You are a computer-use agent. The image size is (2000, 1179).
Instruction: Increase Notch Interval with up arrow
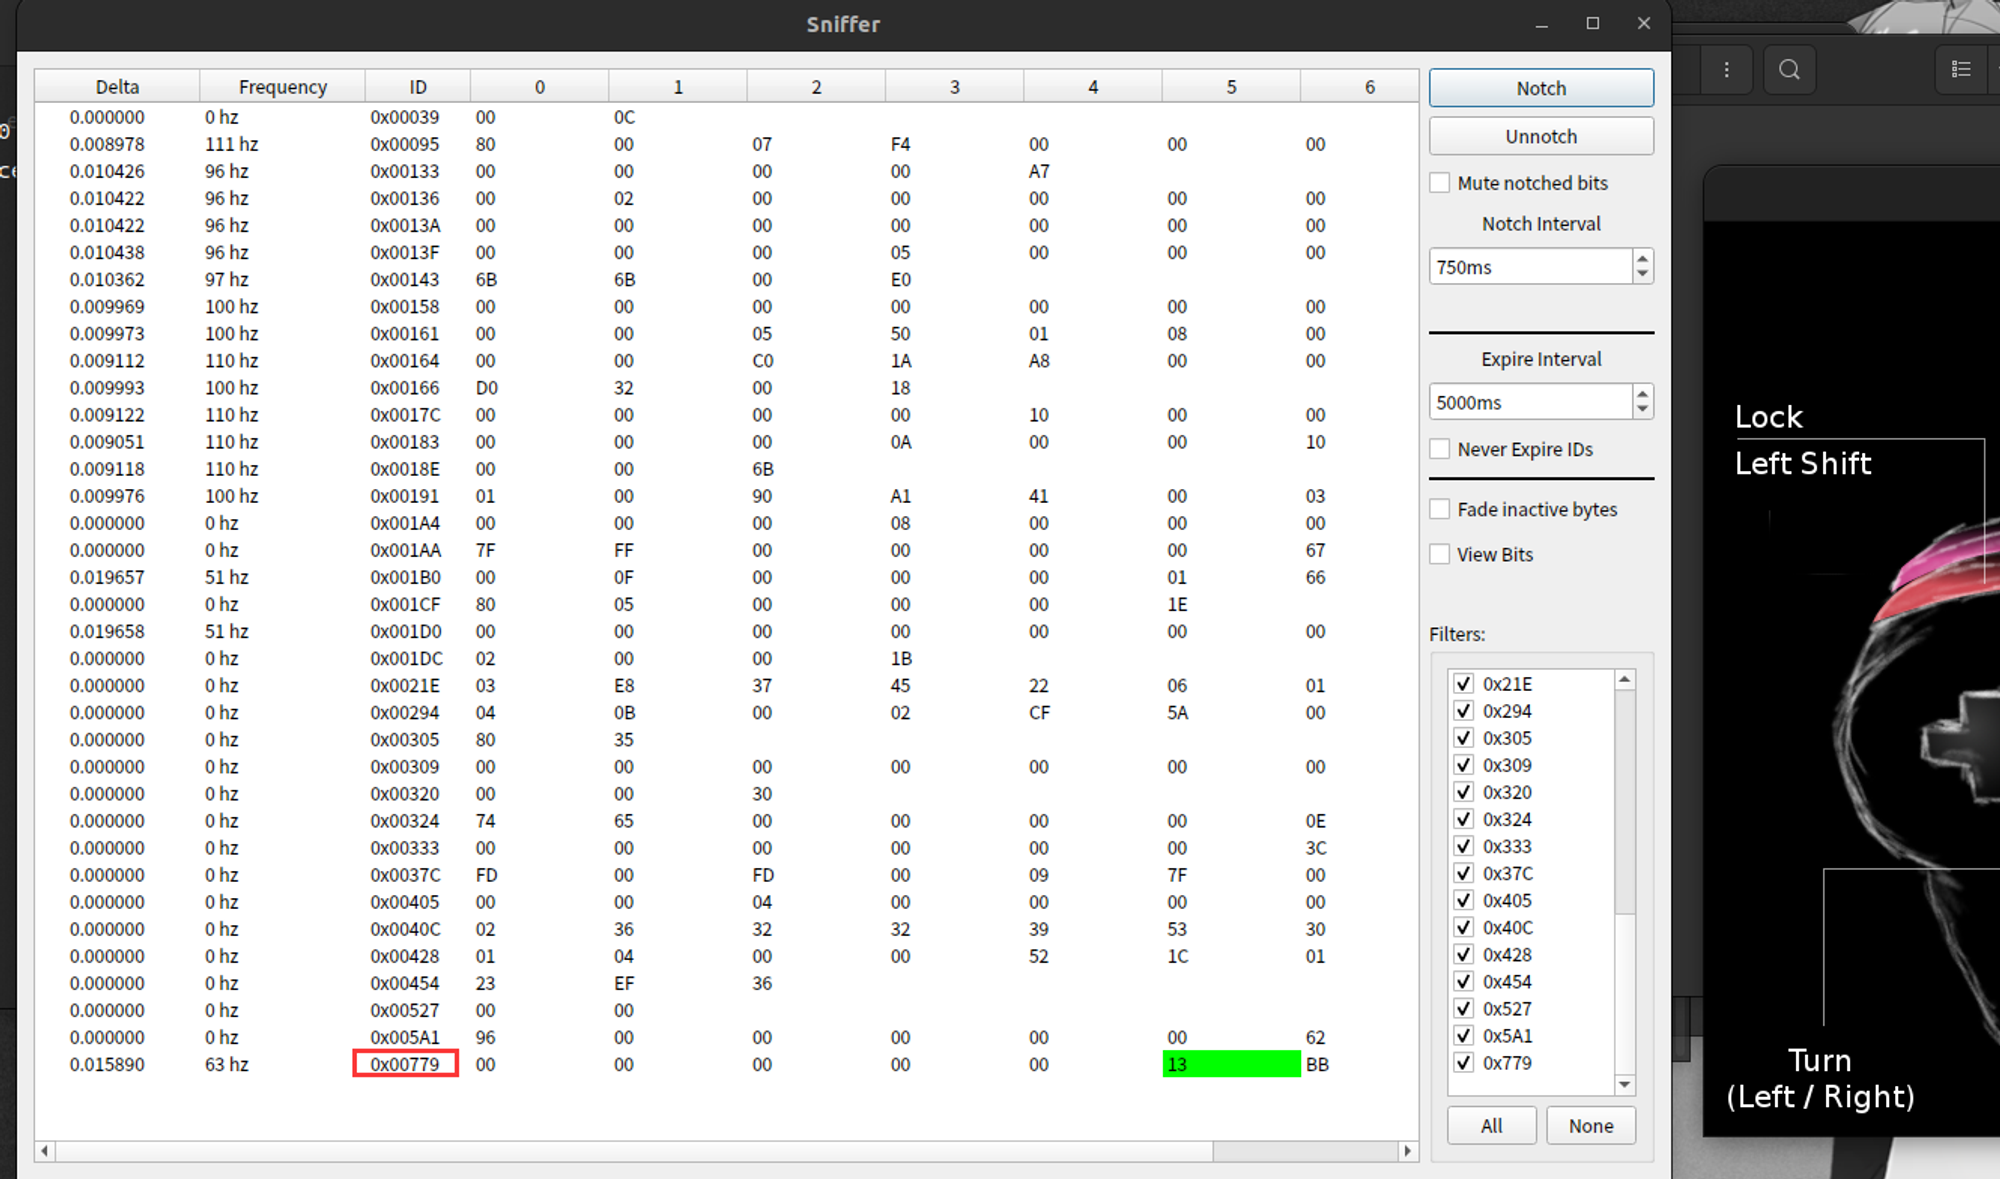pyautogui.click(x=1642, y=258)
